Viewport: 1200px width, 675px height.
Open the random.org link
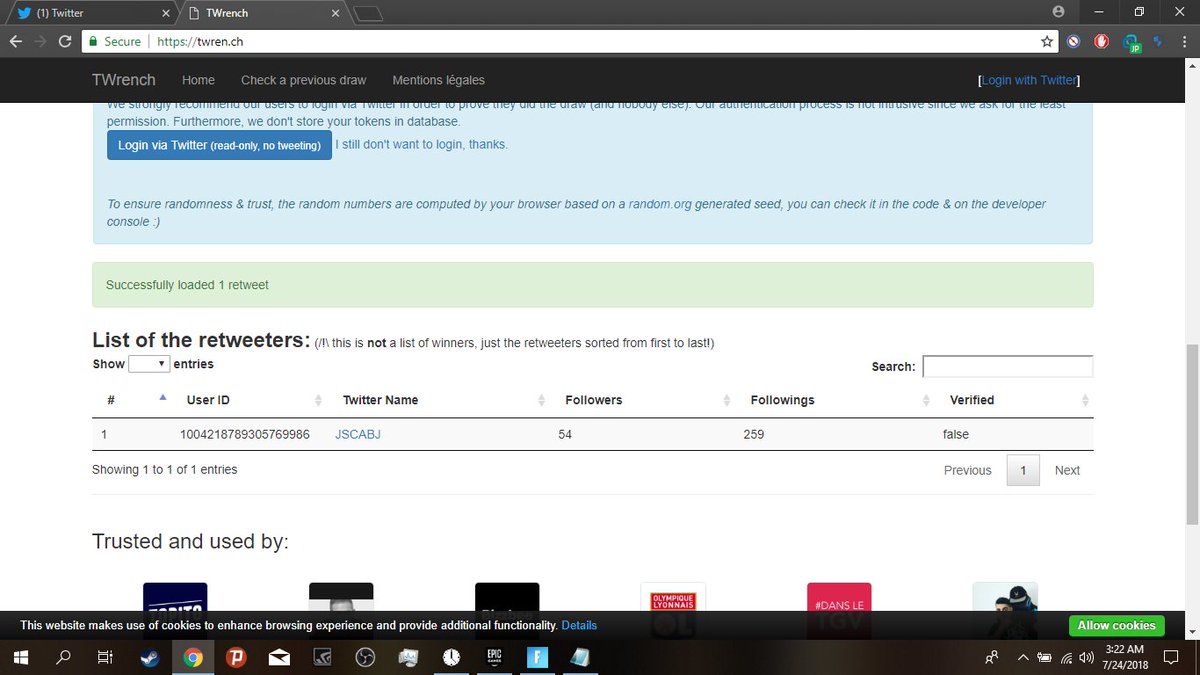(x=660, y=204)
